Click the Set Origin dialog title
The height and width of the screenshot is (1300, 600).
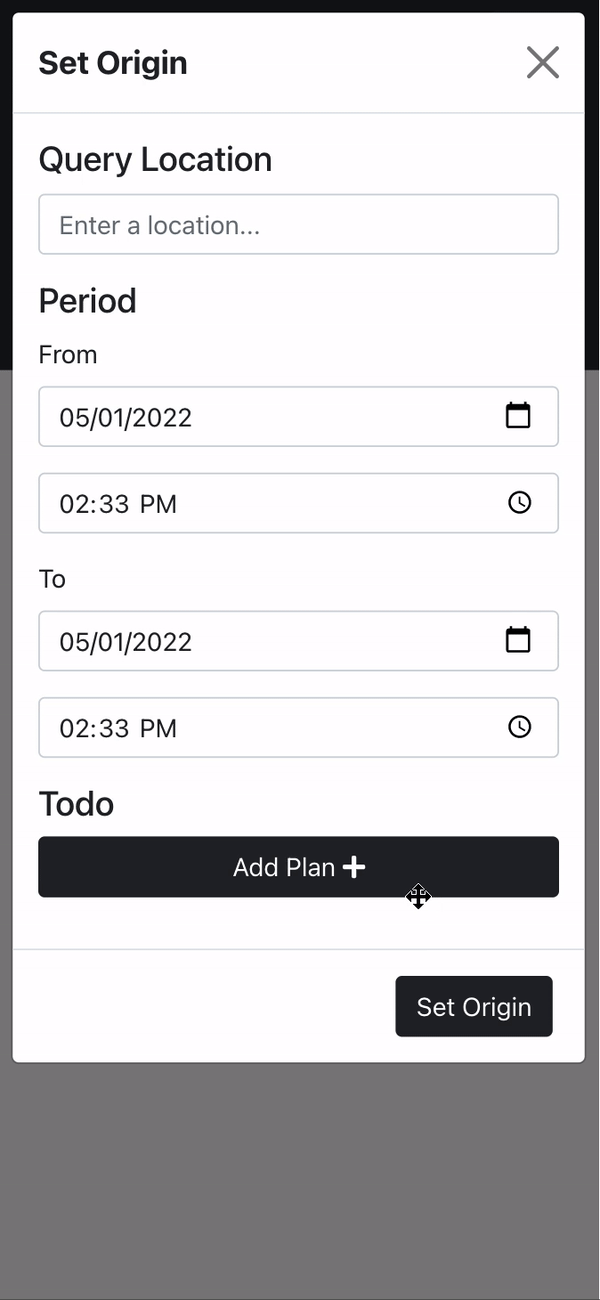[113, 62]
